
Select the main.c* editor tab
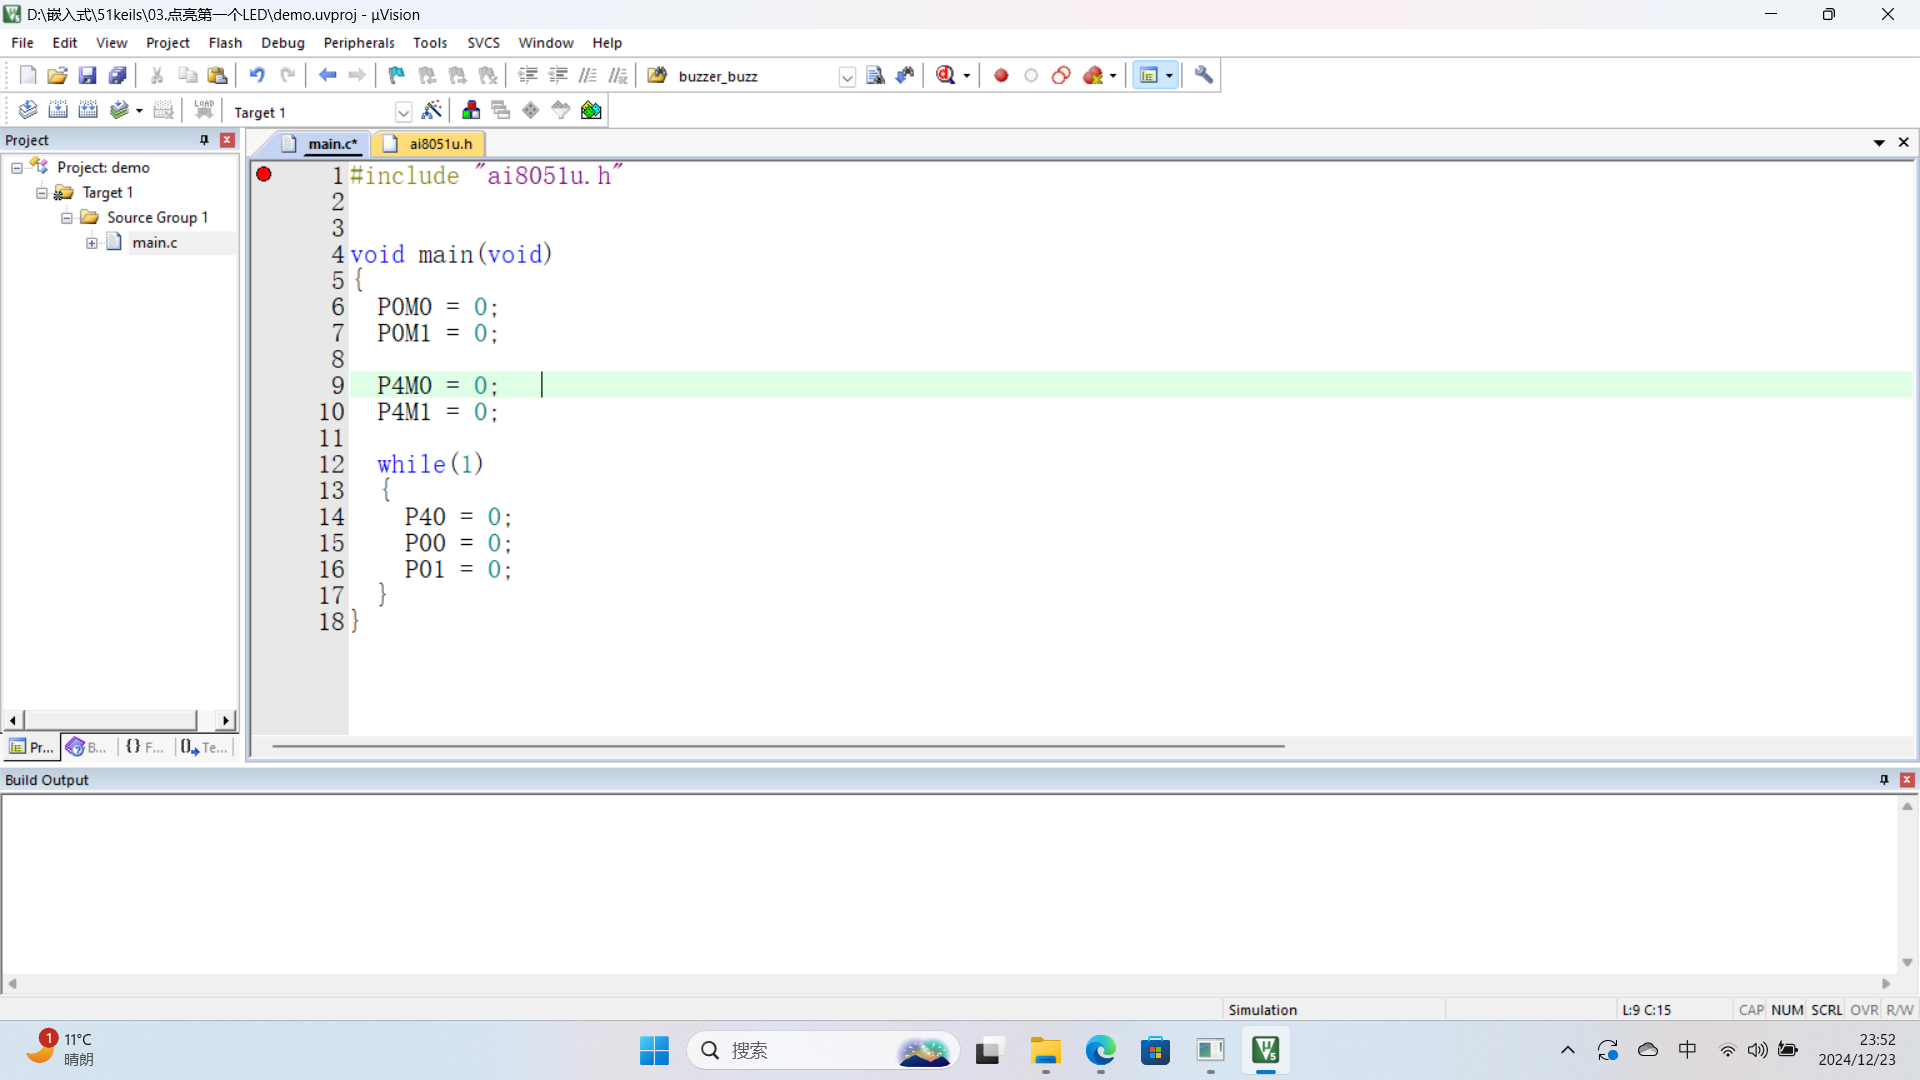coord(322,144)
